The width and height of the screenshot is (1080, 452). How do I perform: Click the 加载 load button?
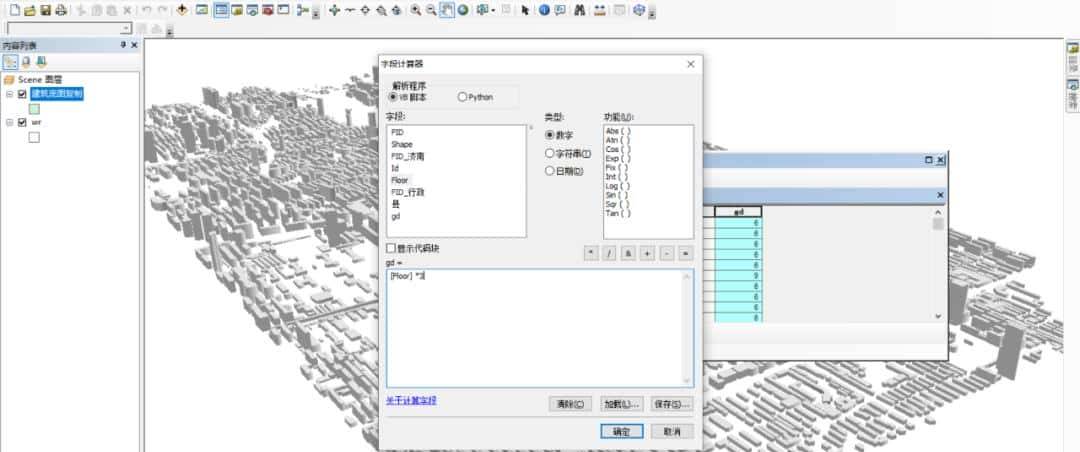click(x=622, y=404)
